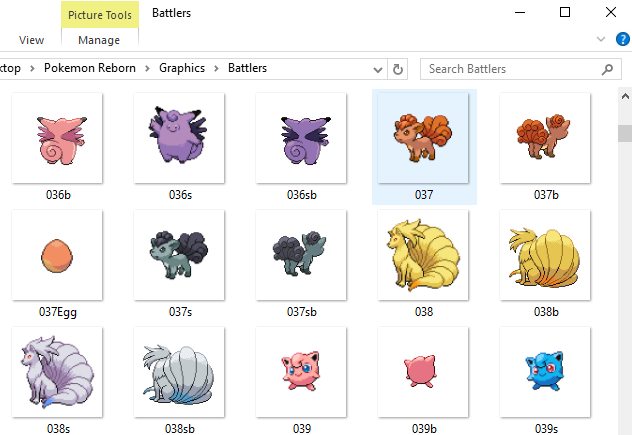632x435 pixels.
Task: Select the 036s purple Clefable thumbnail
Action: pyautogui.click(x=179, y=138)
